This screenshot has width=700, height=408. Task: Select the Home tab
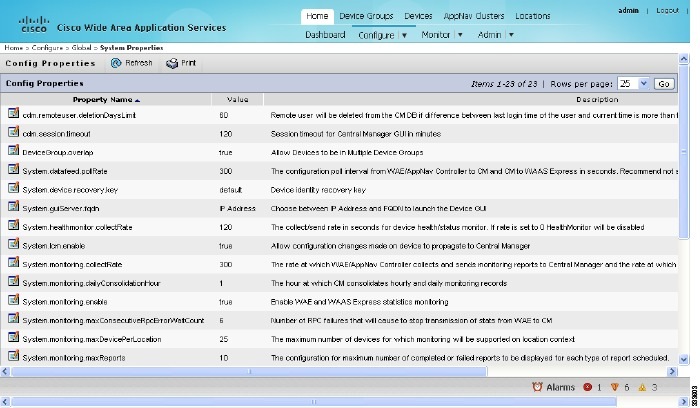317,16
